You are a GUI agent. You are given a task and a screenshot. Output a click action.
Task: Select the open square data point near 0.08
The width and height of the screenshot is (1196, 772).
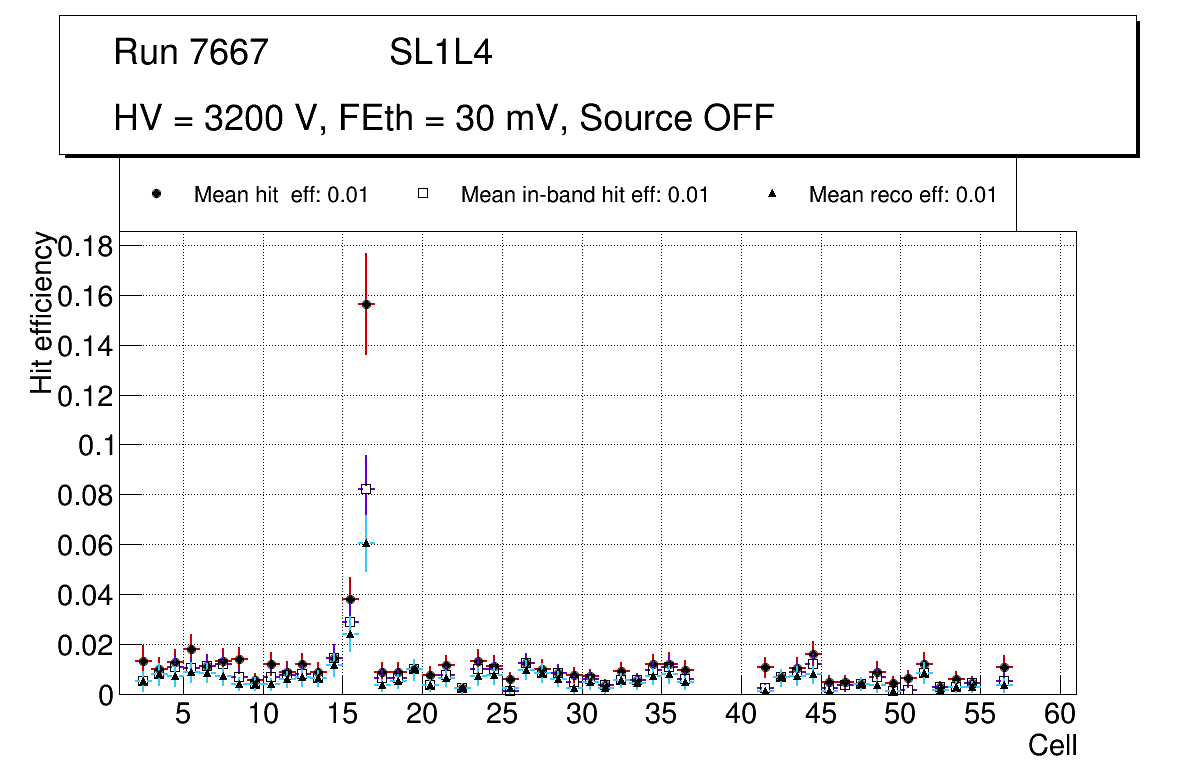(366, 489)
